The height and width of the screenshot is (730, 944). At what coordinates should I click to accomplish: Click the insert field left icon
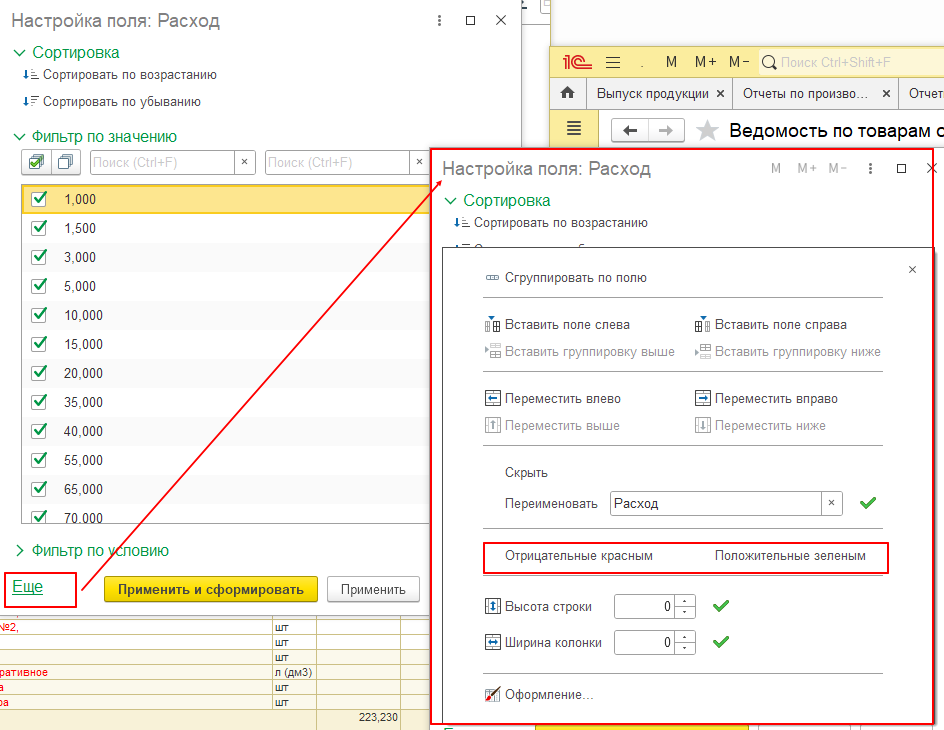492,325
